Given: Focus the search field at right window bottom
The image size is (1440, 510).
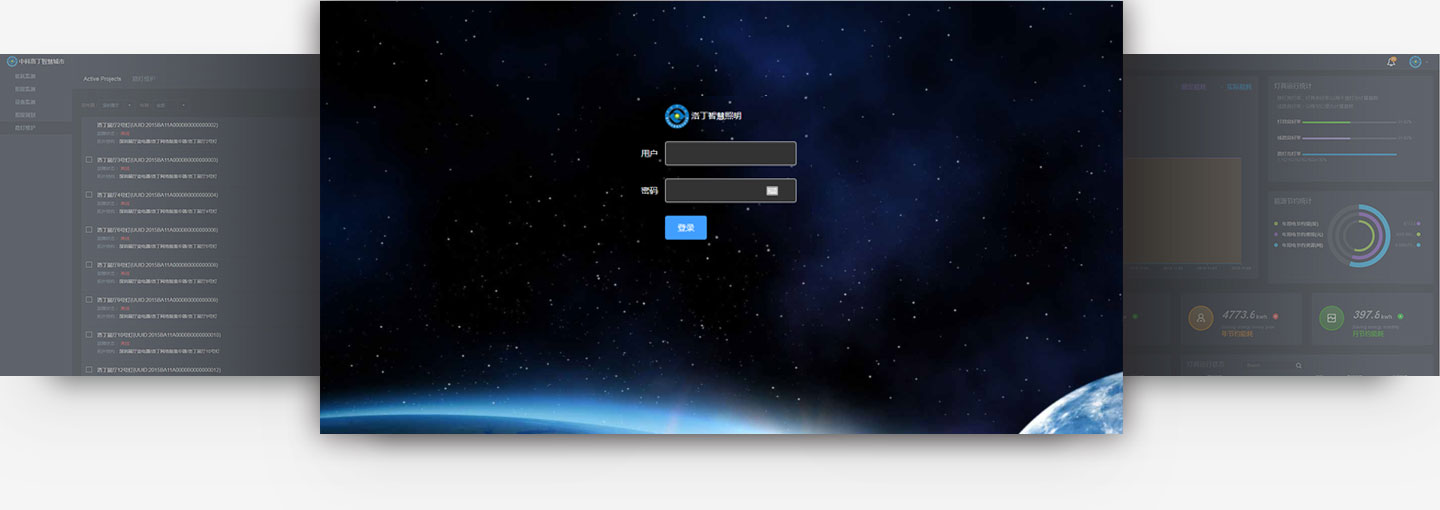Looking at the screenshot, I should click(x=1273, y=366).
